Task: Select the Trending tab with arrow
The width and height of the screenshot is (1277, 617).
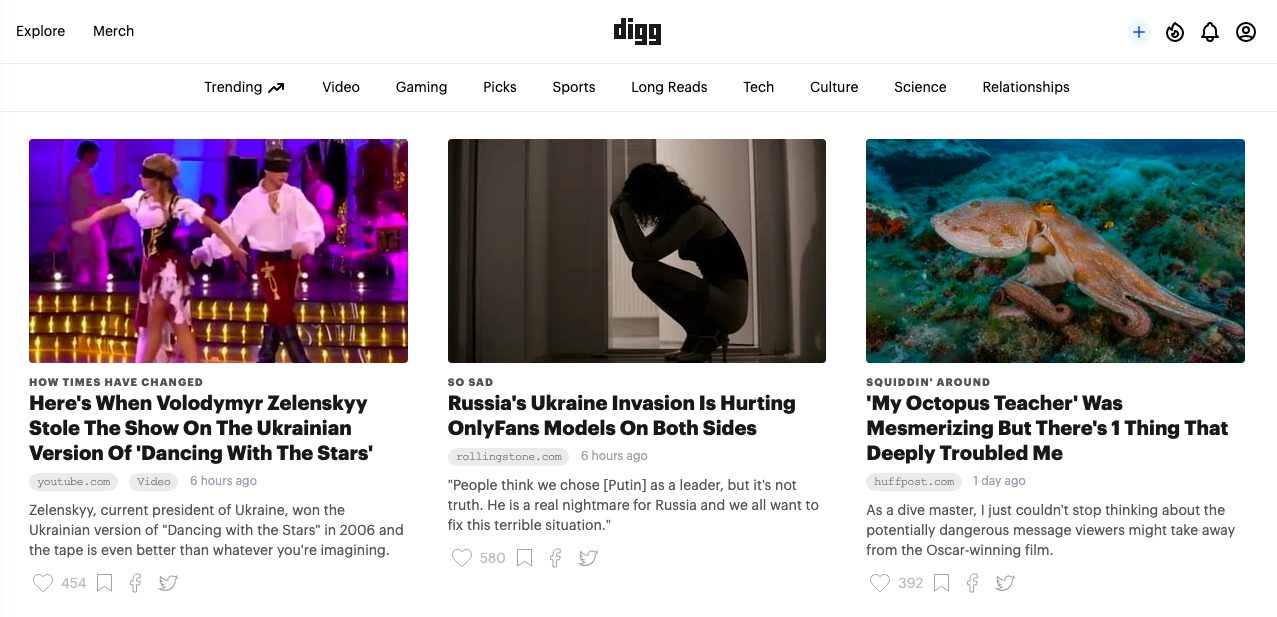Action: click(x=244, y=87)
